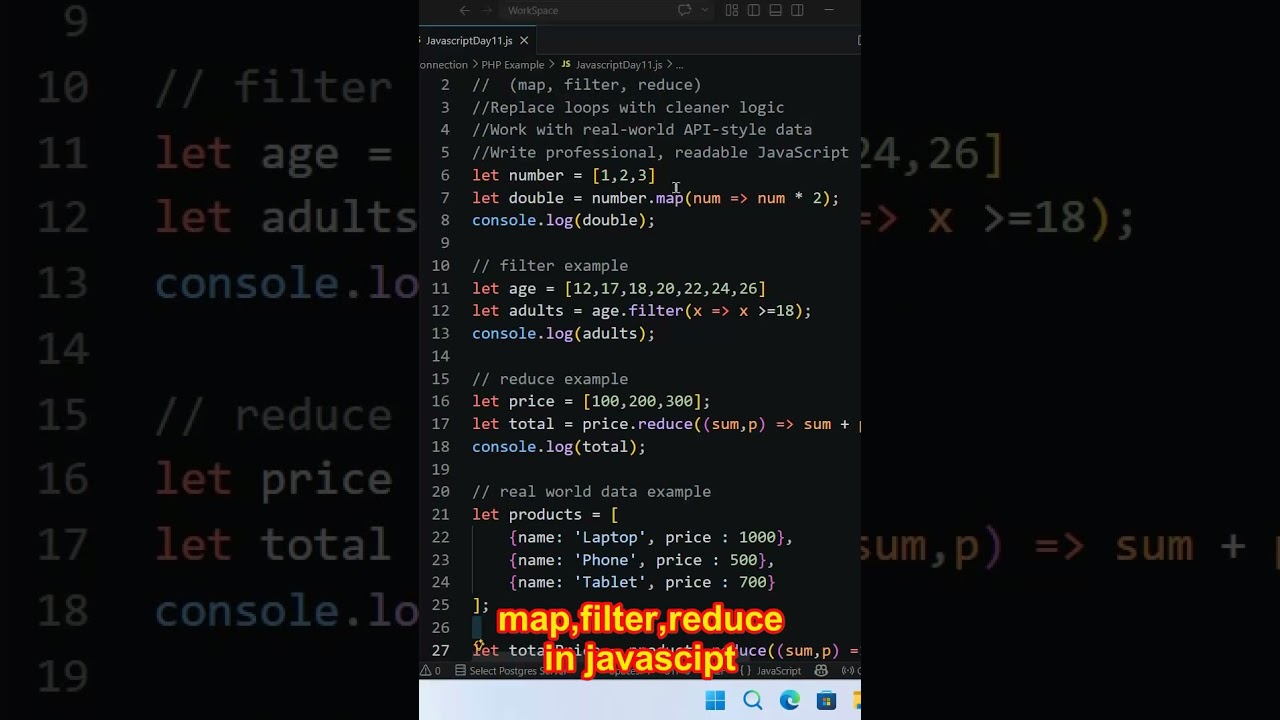Click the 'console.log(total);' line

coord(559,446)
